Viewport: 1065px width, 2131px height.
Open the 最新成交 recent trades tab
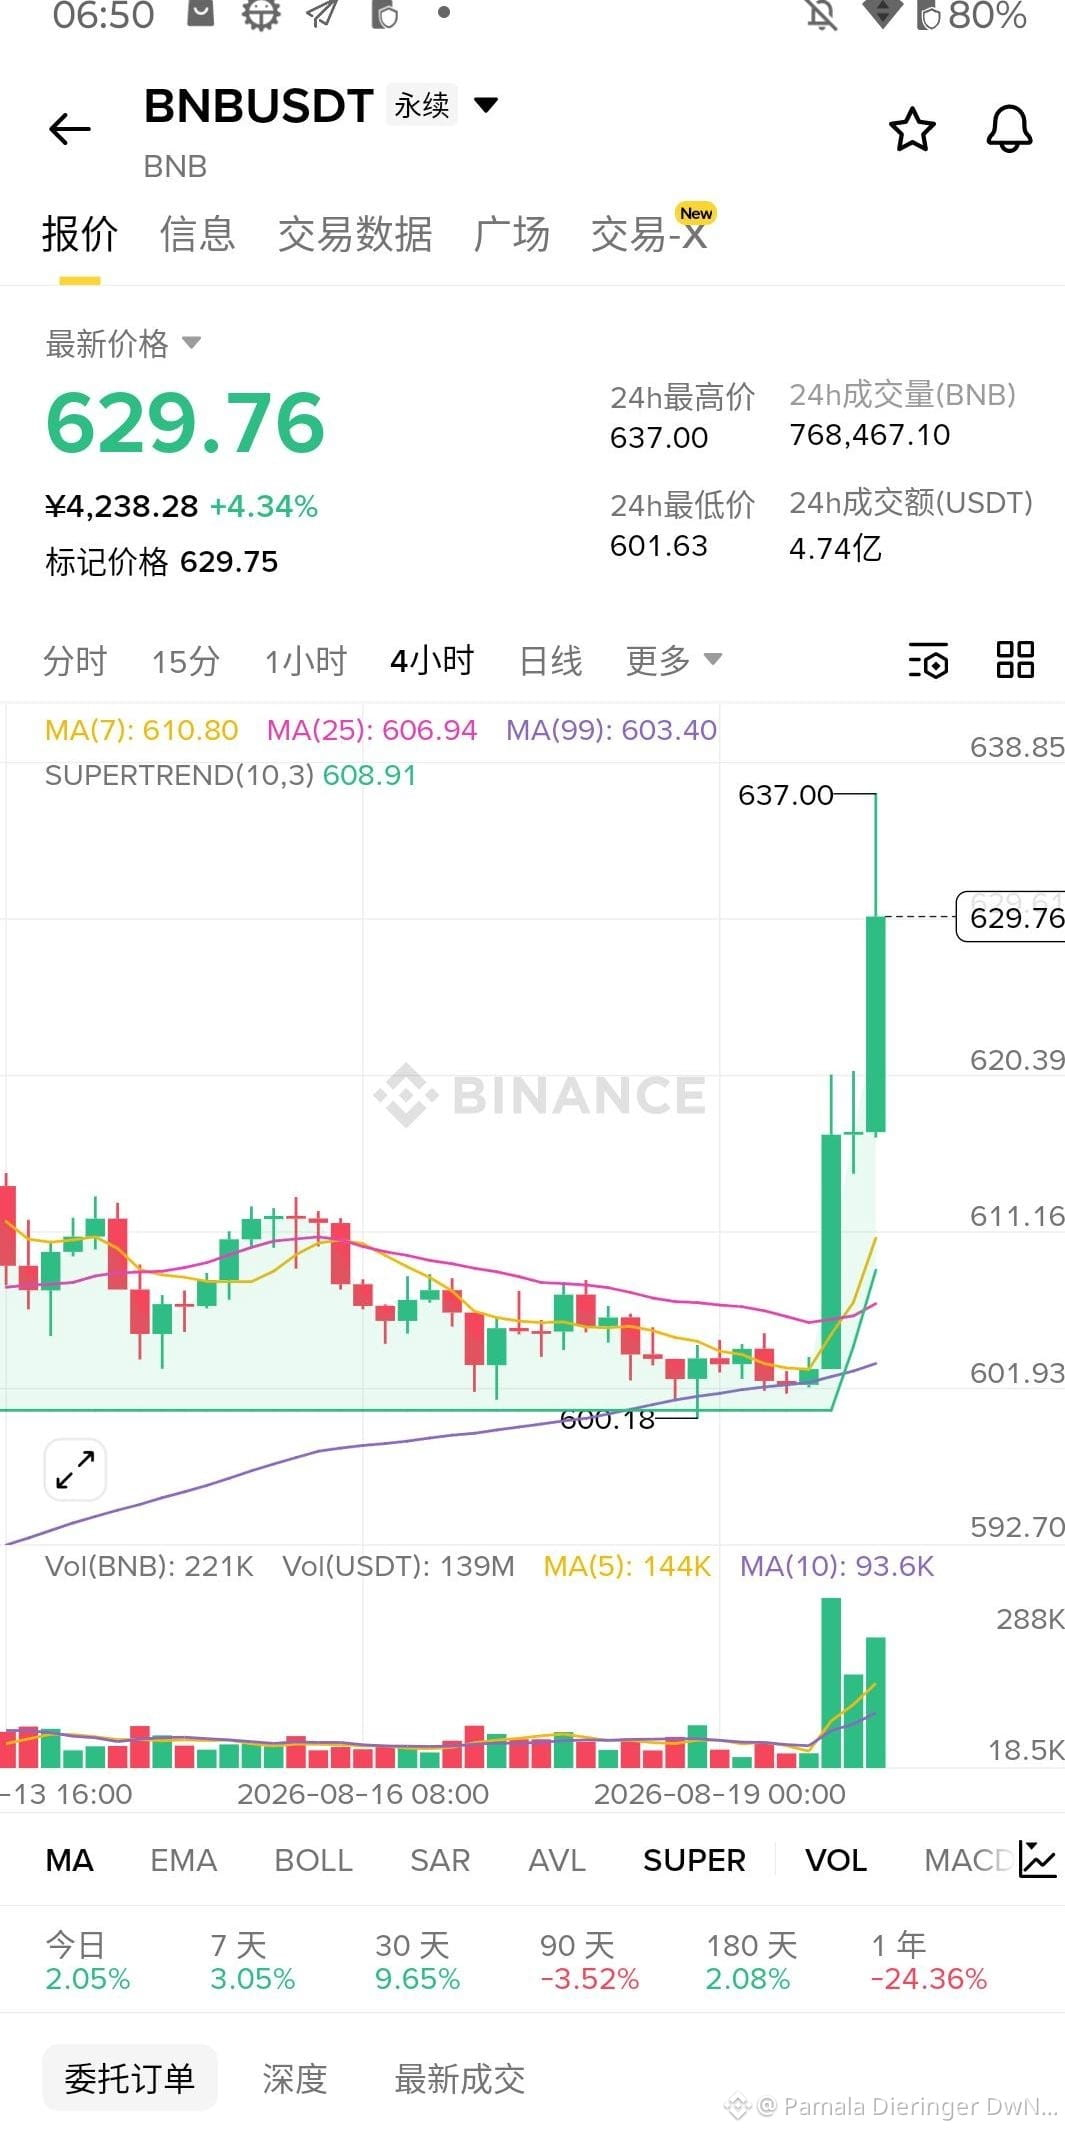[460, 2079]
